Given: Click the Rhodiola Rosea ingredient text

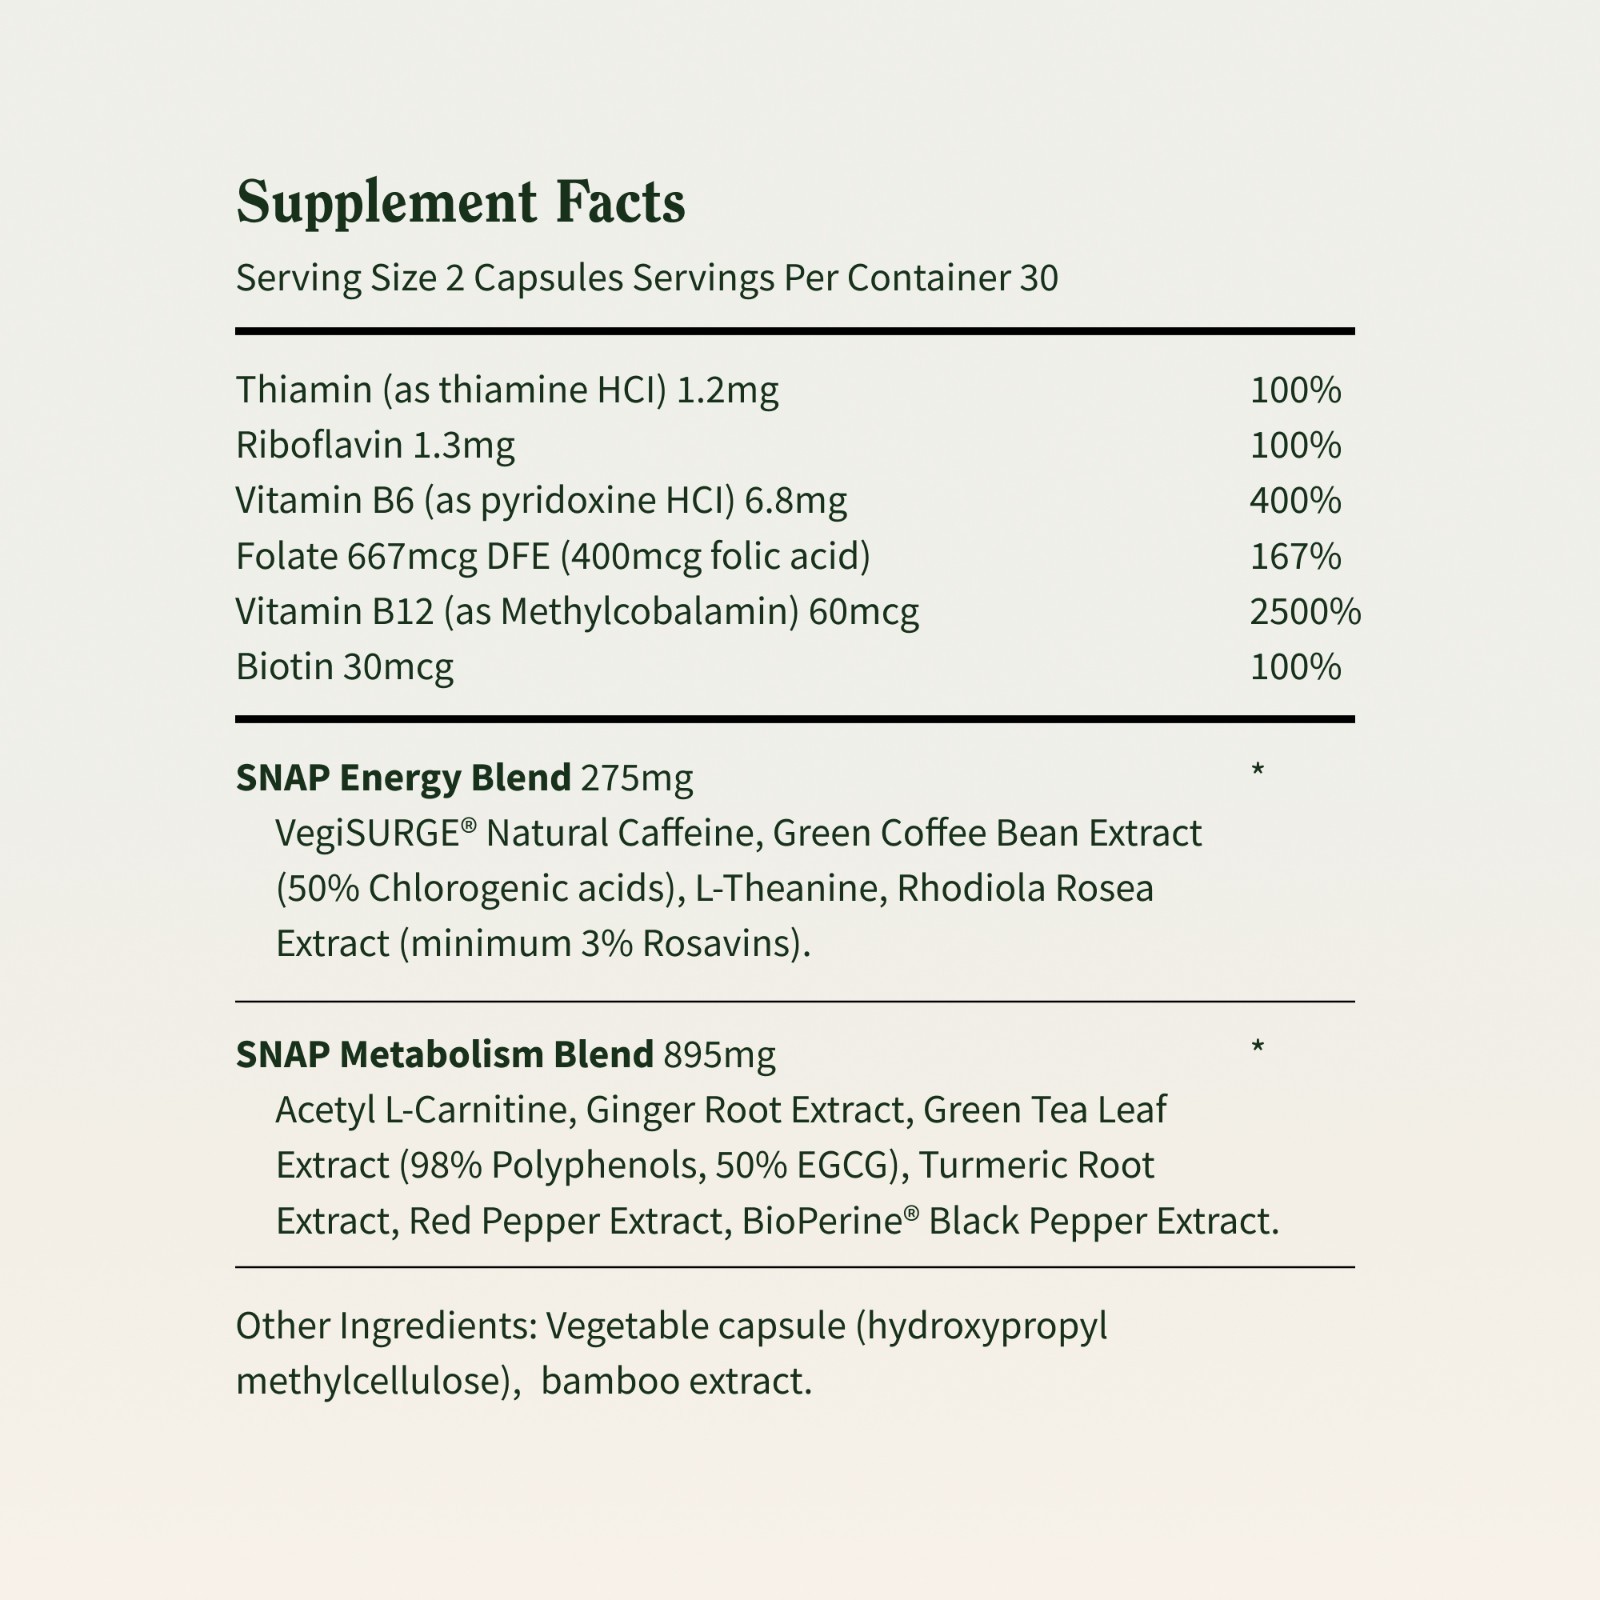Looking at the screenshot, I should pyautogui.click(x=1025, y=889).
